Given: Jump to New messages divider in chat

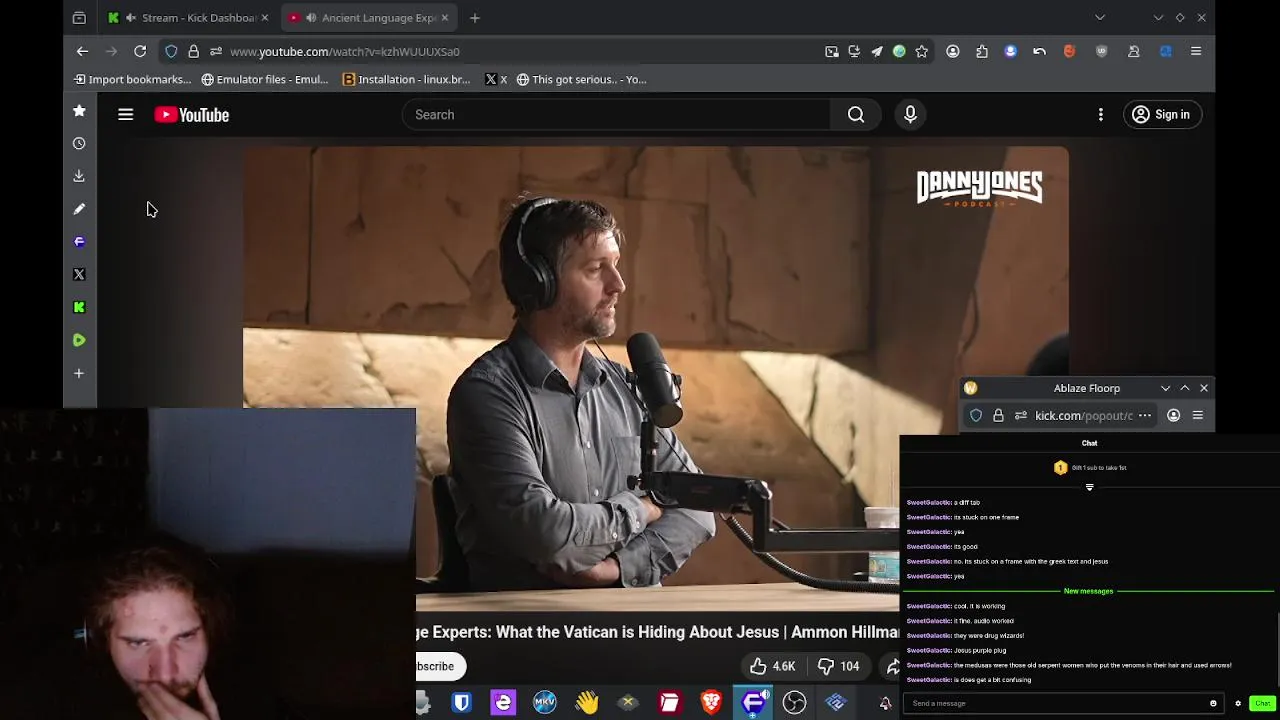Looking at the screenshot, I should click(1088, 591).
